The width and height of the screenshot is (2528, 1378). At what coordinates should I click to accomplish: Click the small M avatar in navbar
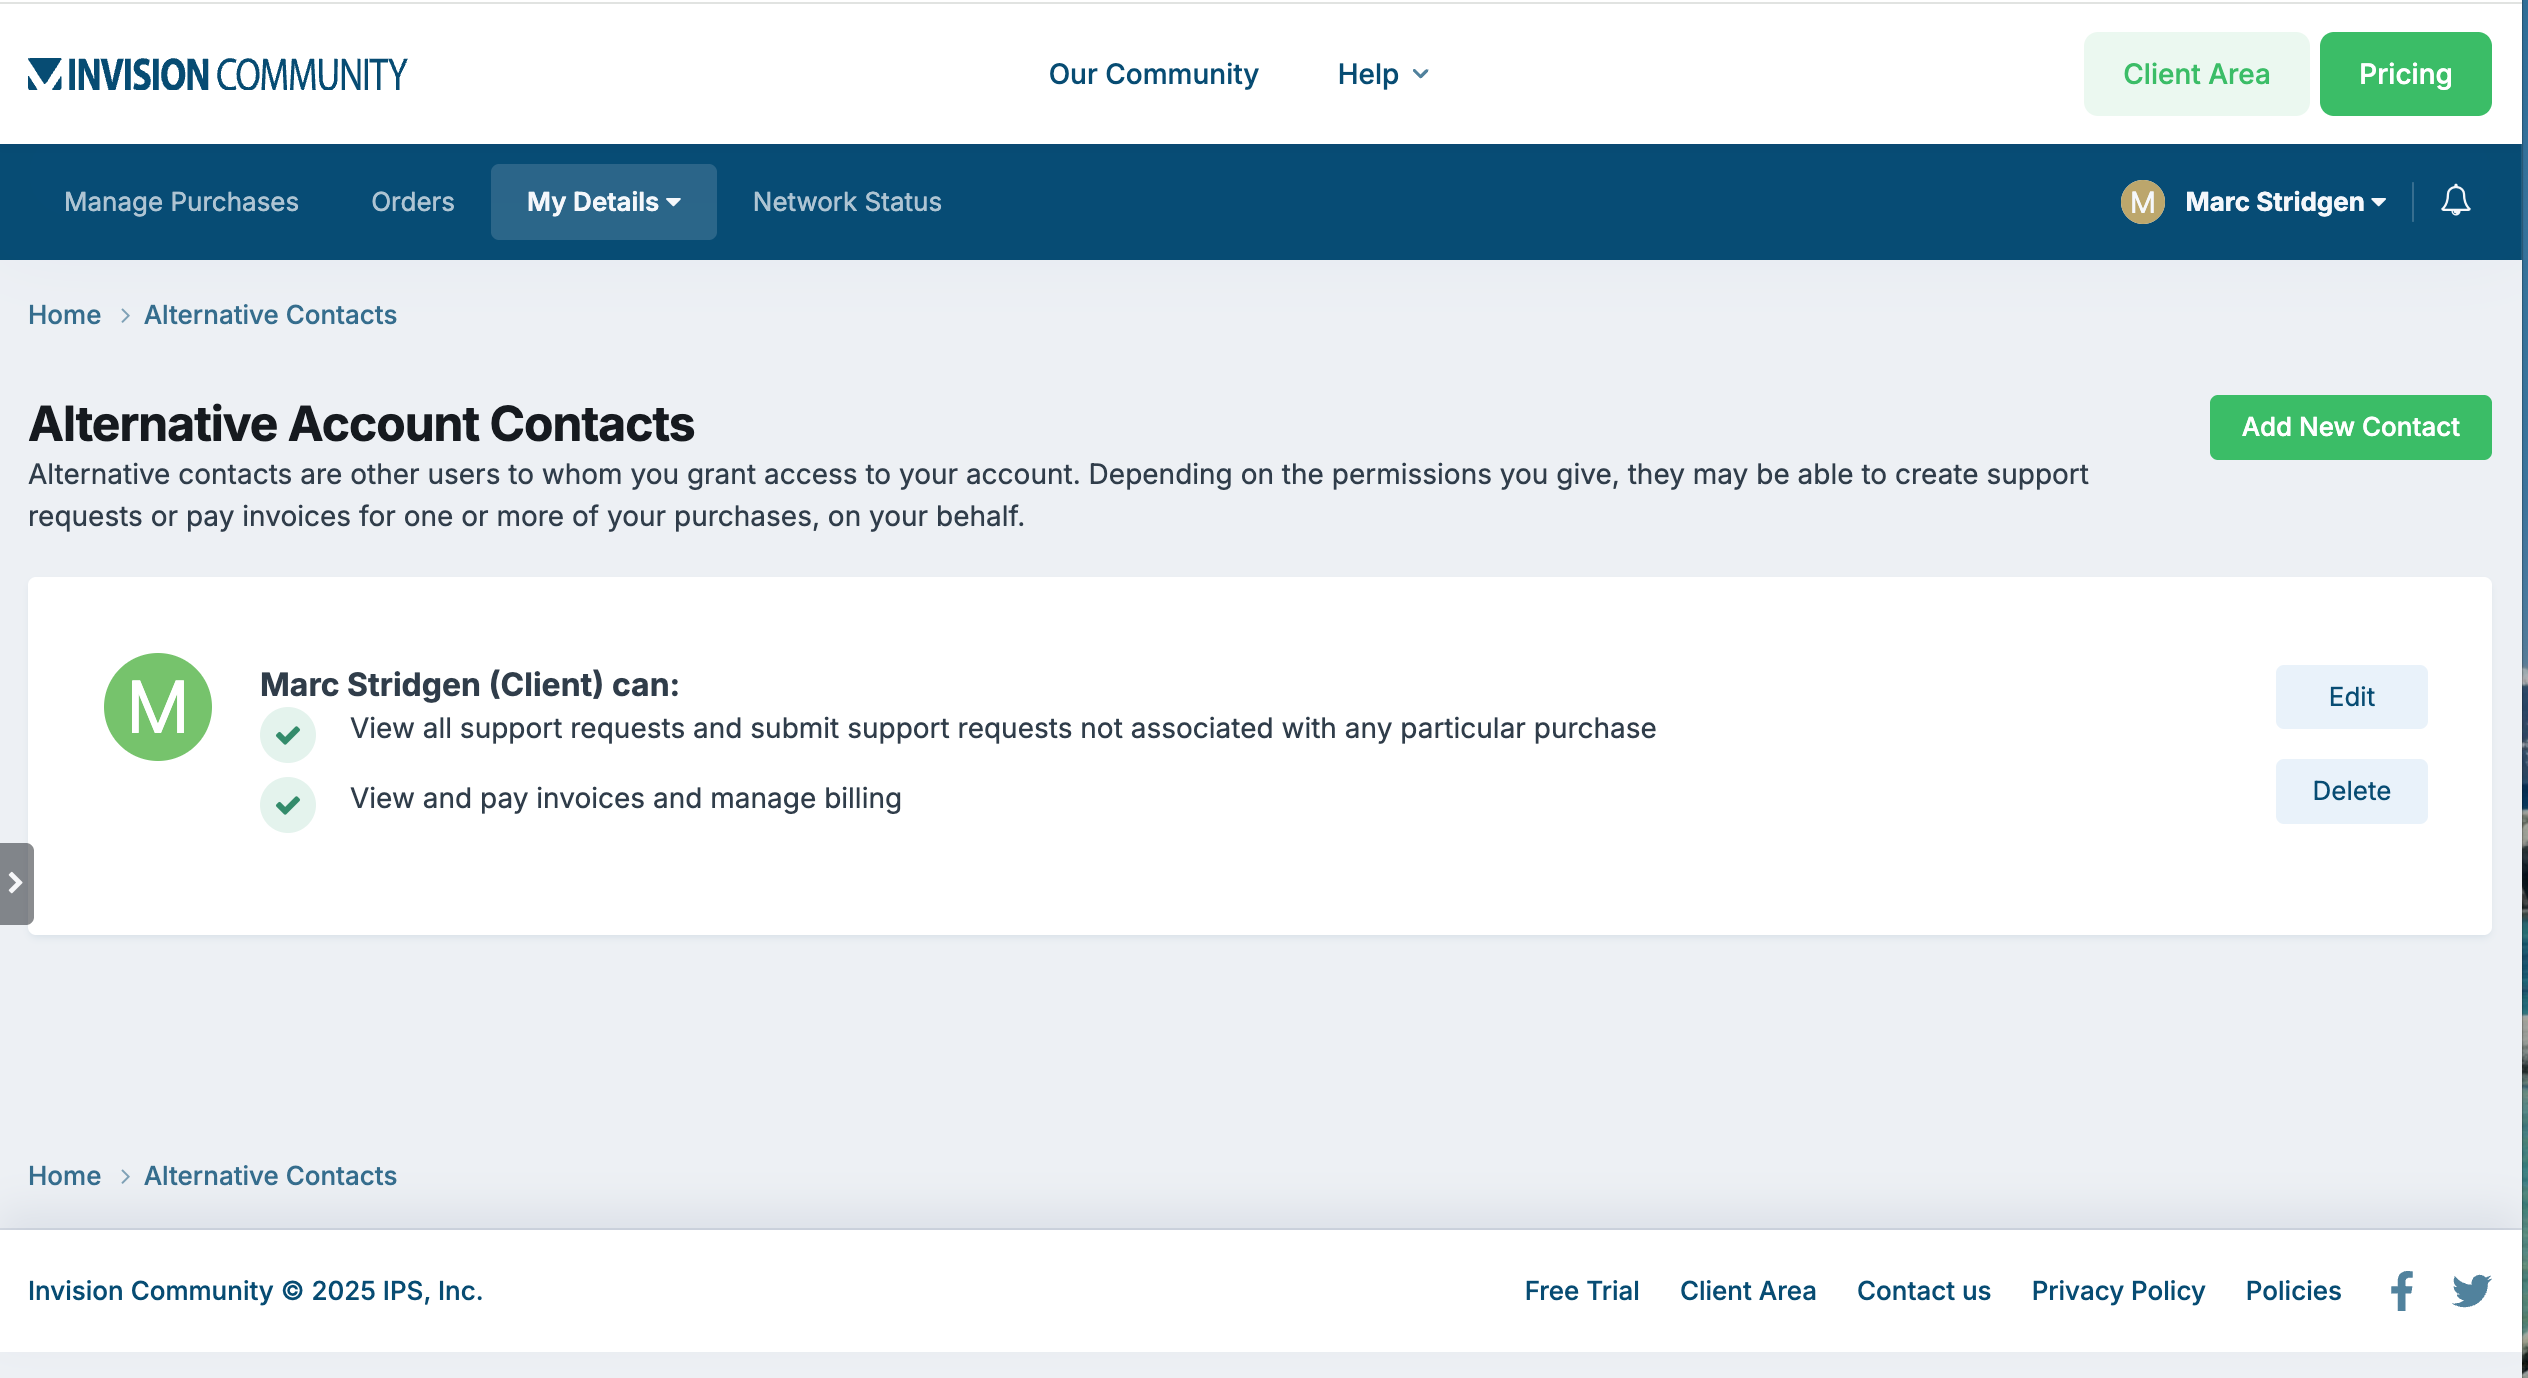coord(2142,202)
